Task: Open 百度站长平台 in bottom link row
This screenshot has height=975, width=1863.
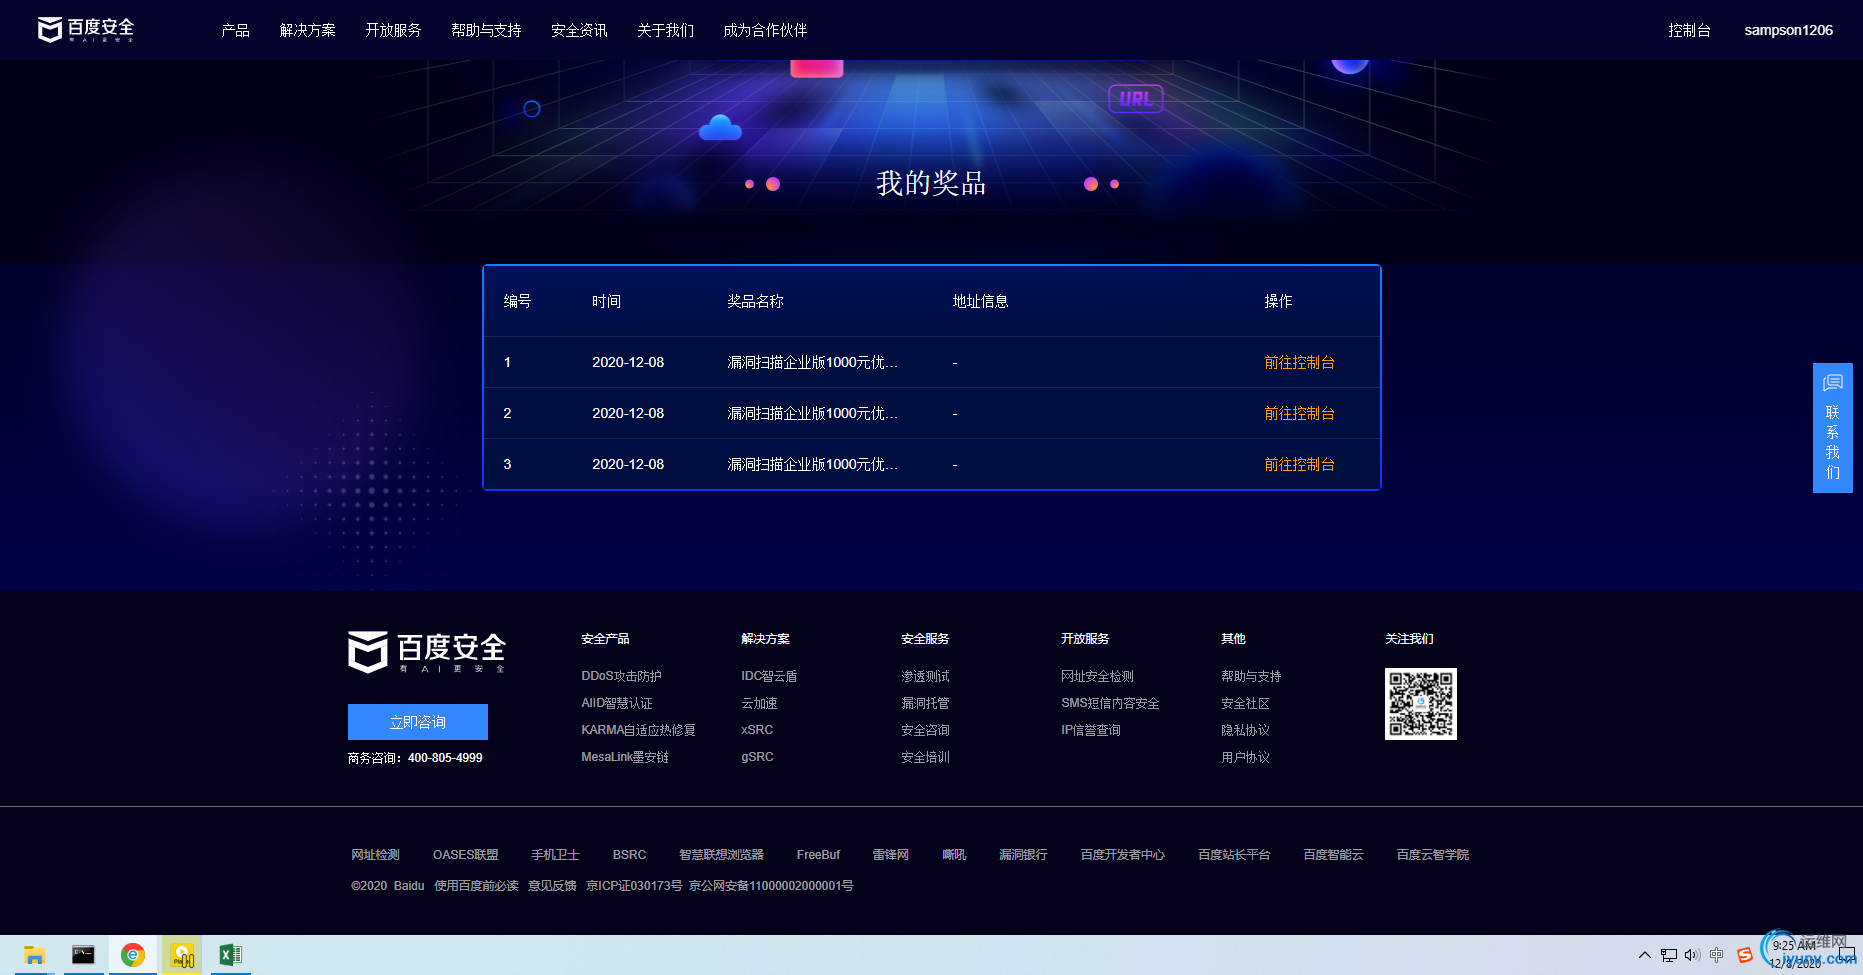Action: coord(1234,855)
